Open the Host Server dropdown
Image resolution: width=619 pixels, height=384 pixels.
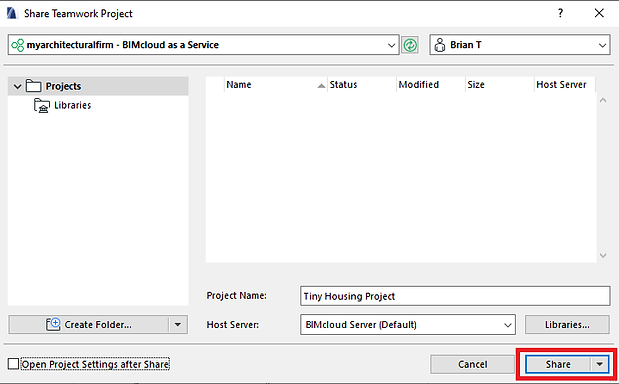tap(507, 325)
